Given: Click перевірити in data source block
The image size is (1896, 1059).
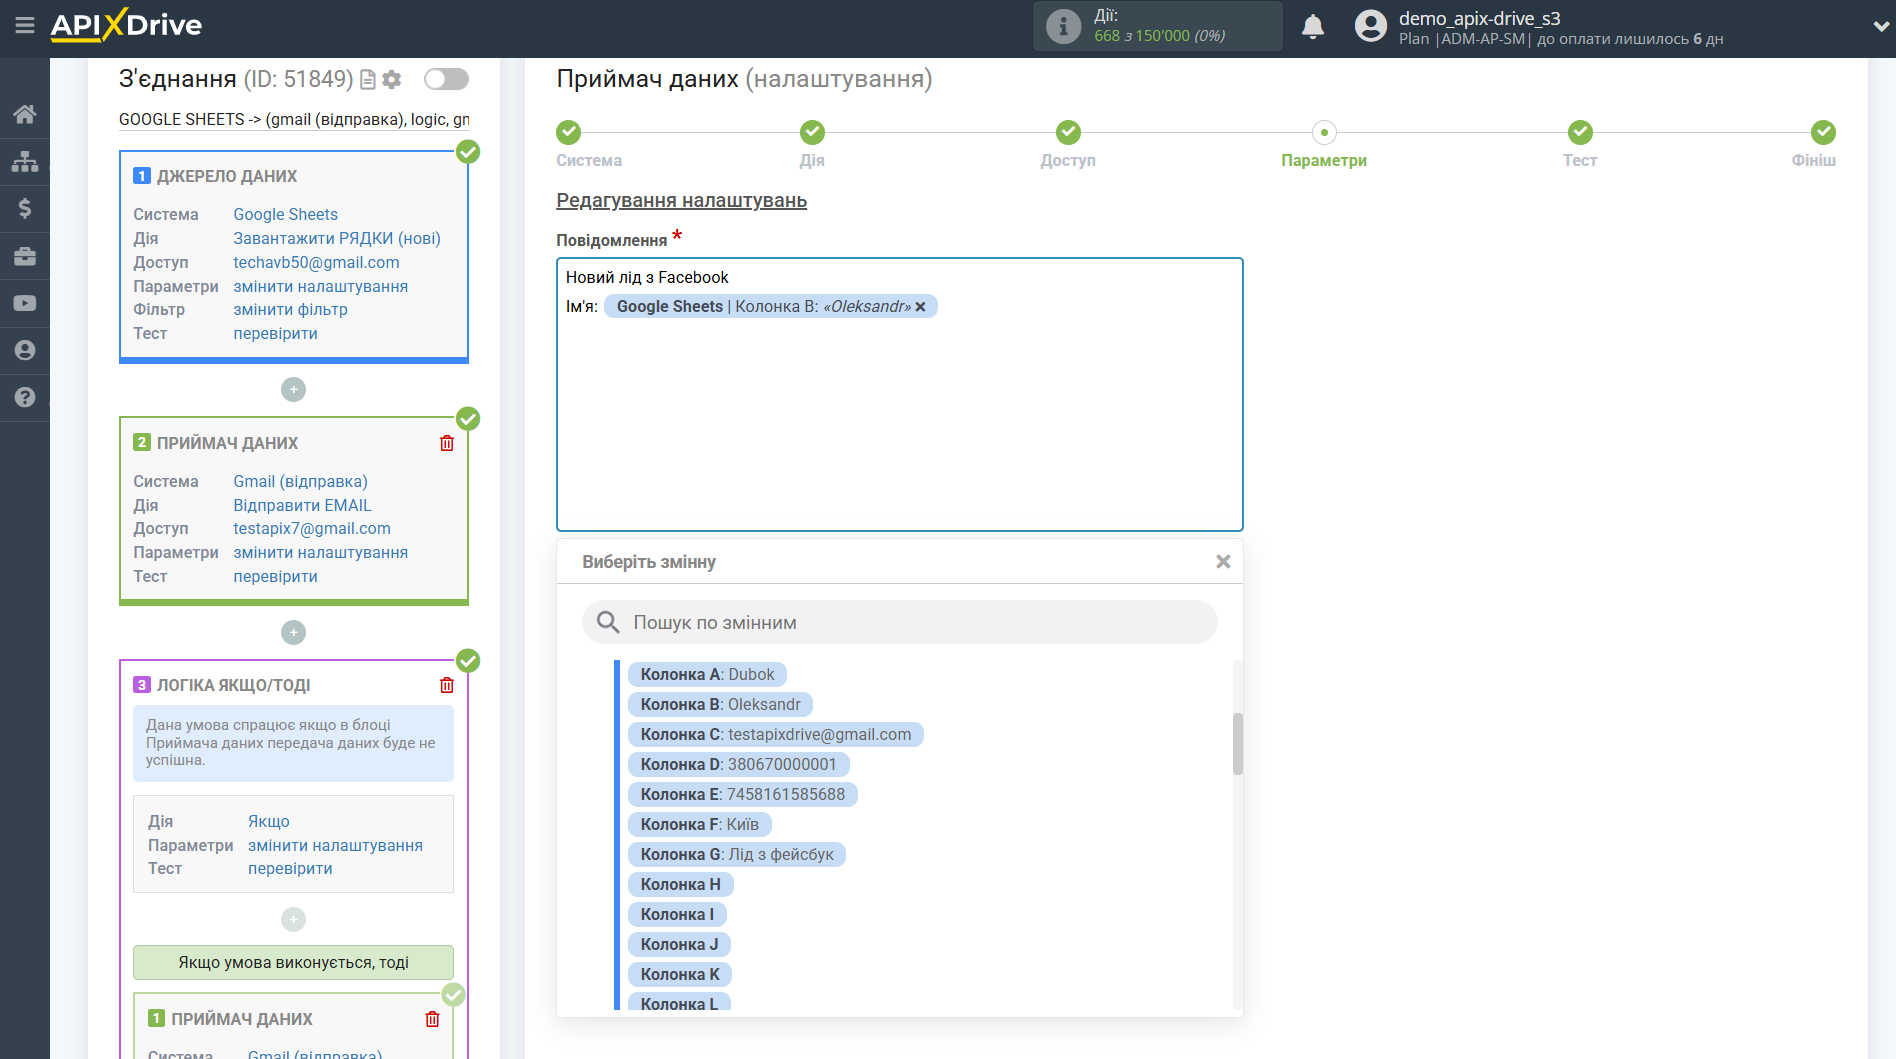Looking at the screenshot, I should 275,333.
